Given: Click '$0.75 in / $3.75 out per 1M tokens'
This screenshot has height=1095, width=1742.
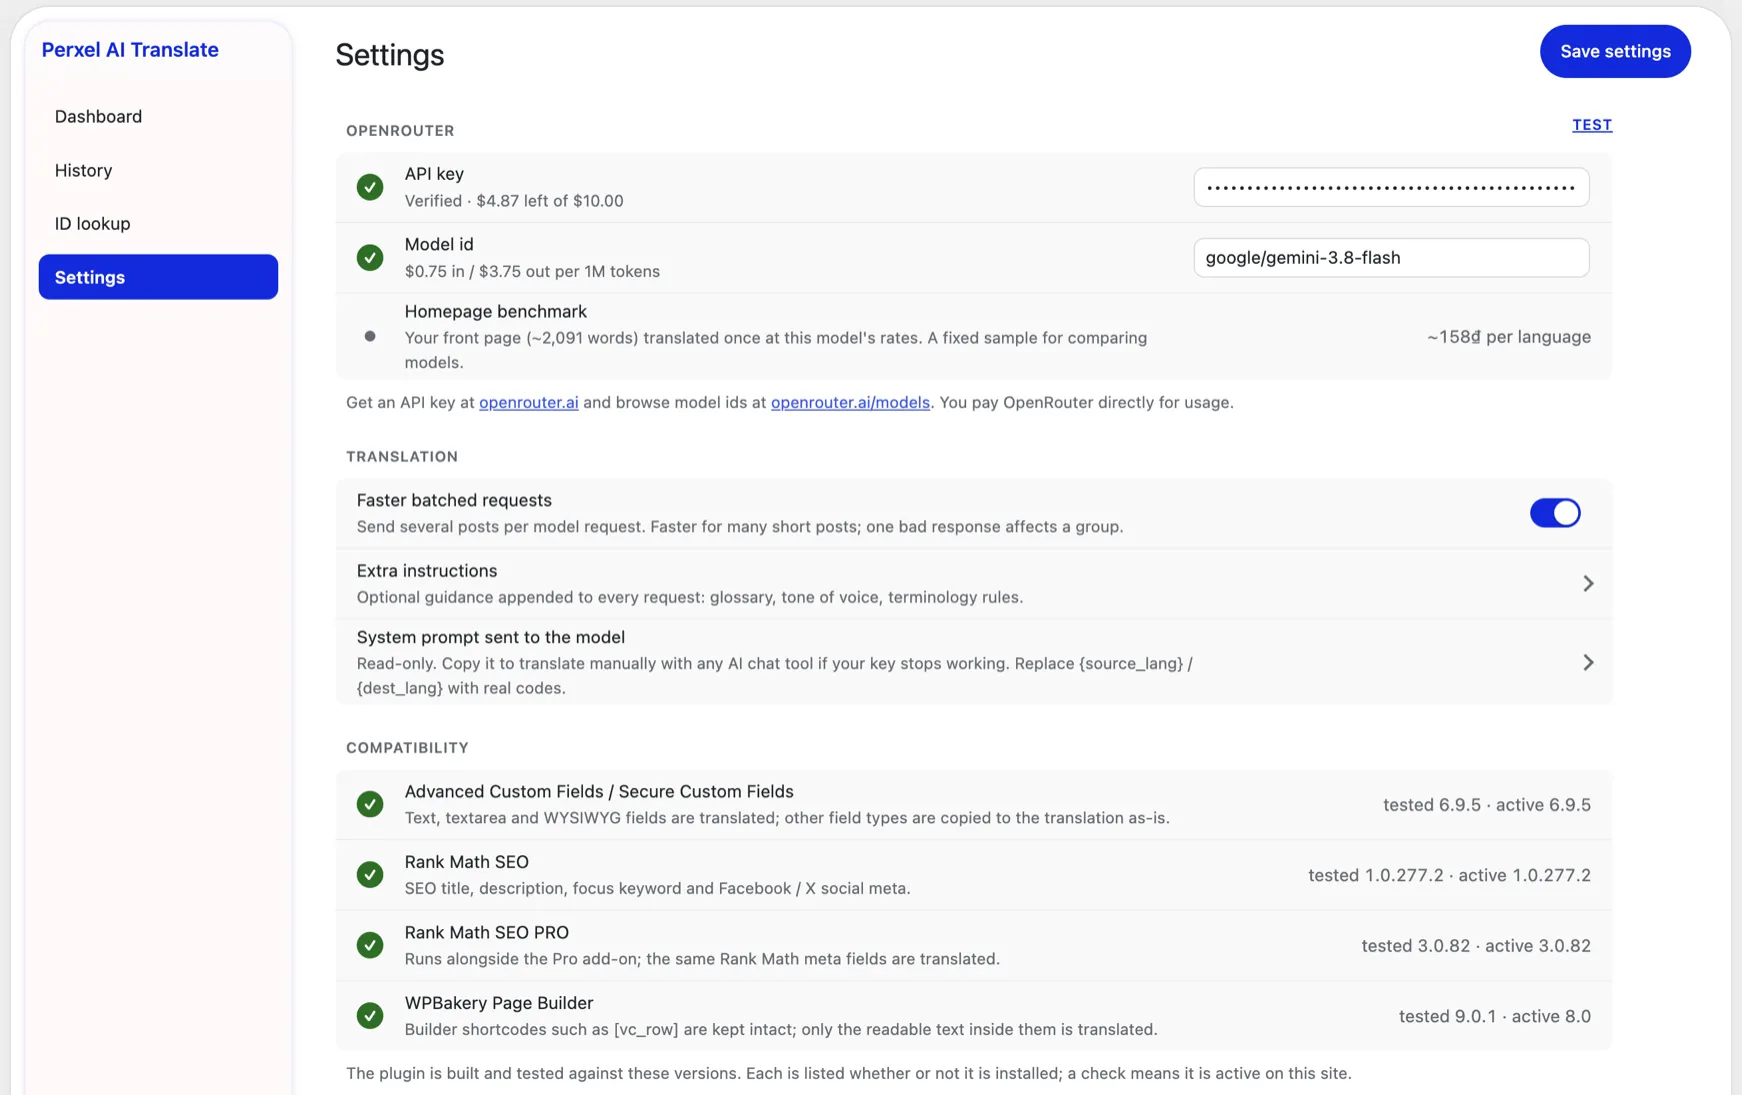Looking at the screenshot, I should pyautogui.click(x=532, y=272).
